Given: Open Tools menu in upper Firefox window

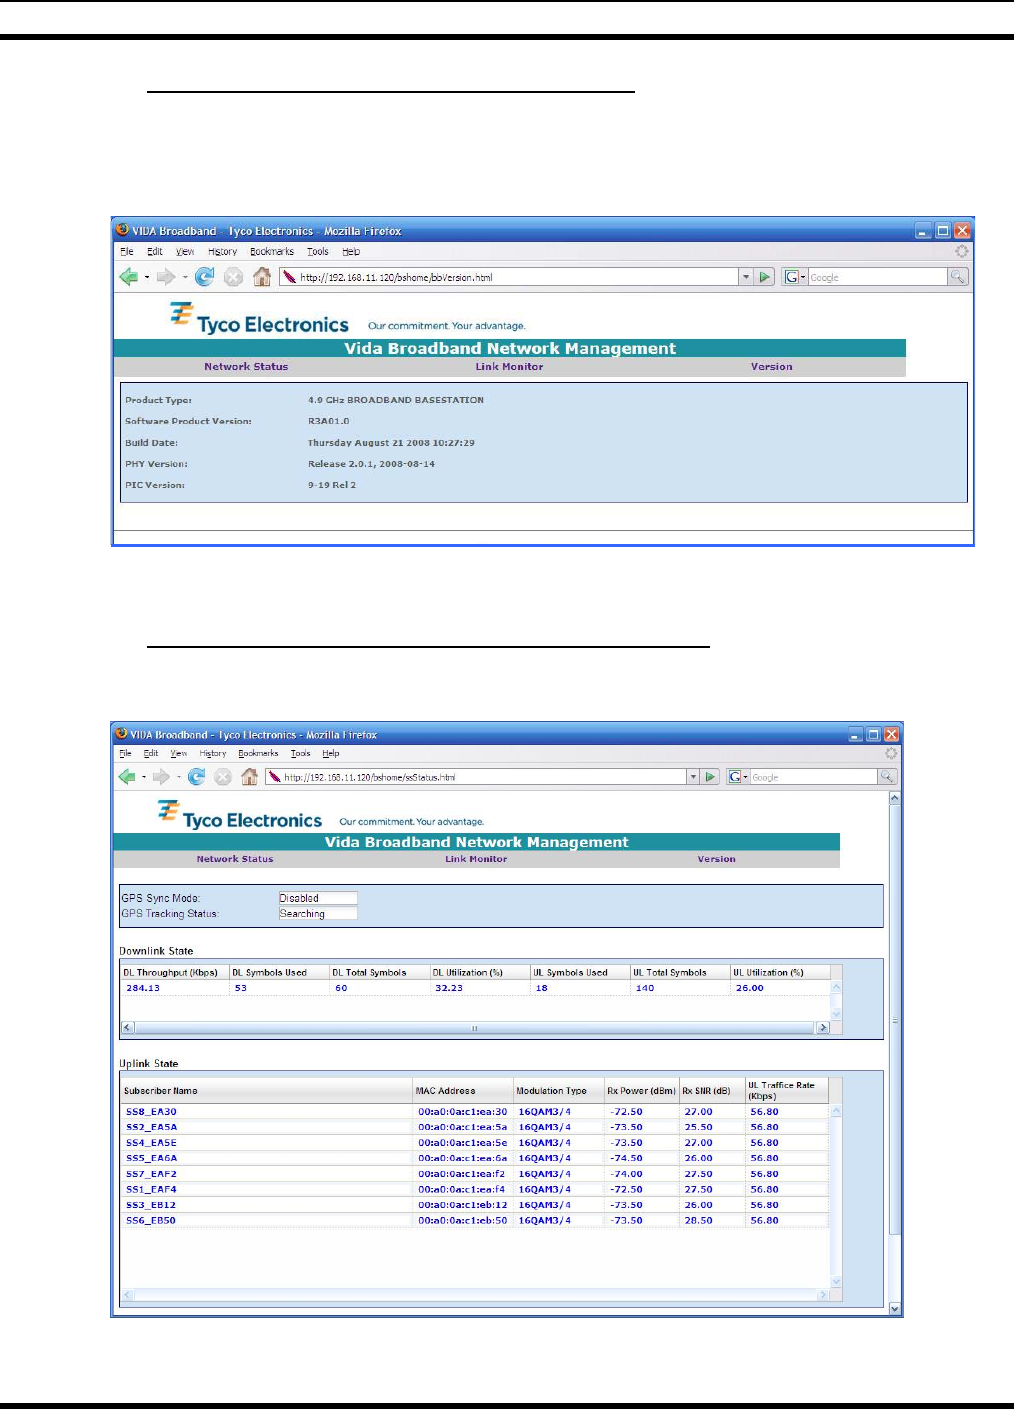Looking at the screenshot, I should [x=317, y=252].
